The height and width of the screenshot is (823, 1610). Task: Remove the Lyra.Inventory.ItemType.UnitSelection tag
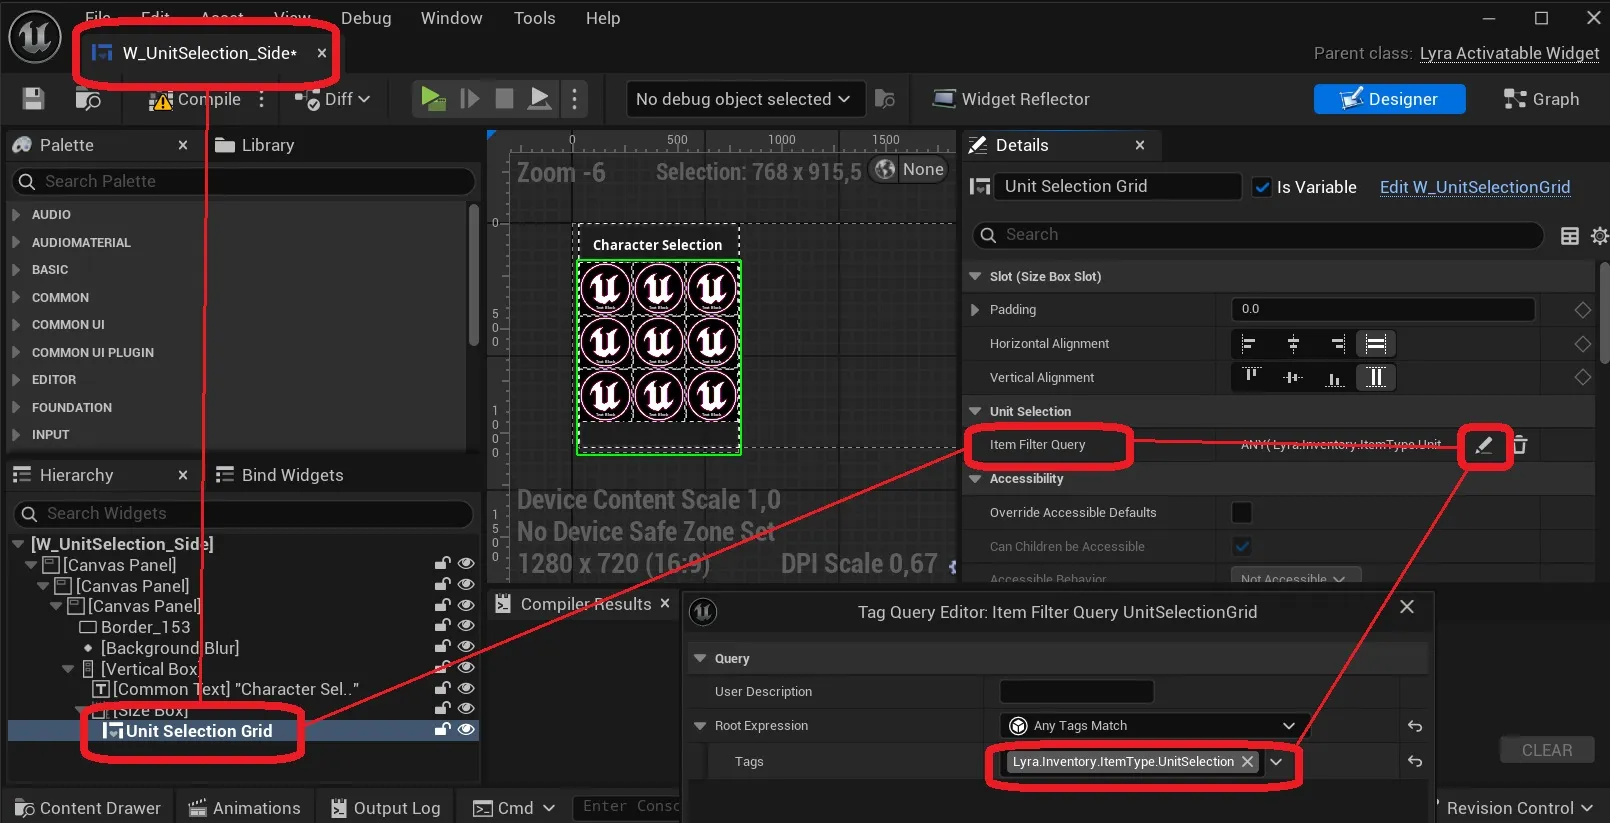(x=1247, y=761)
